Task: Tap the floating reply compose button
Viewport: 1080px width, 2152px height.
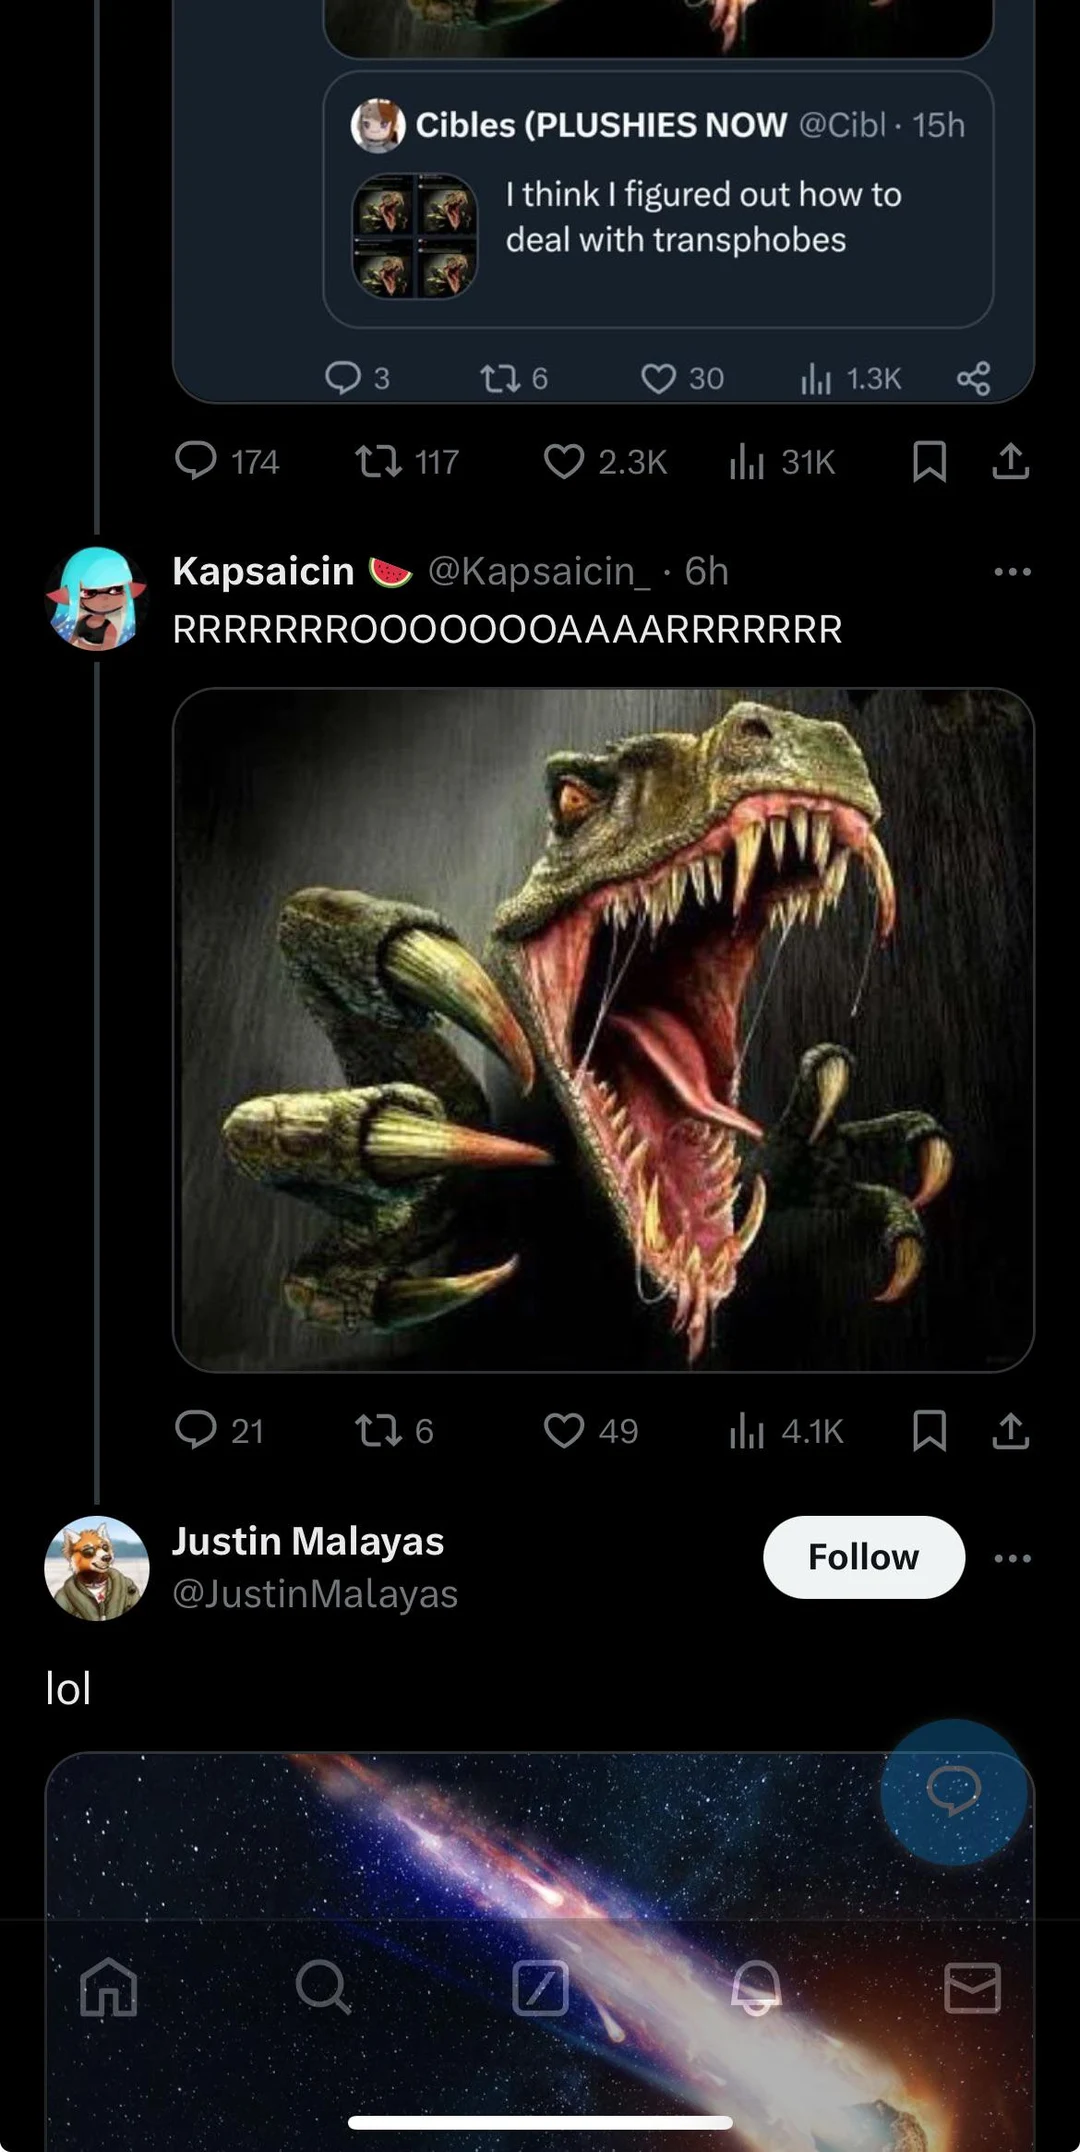Action: pyautogui.click(x=953, y=1792)
